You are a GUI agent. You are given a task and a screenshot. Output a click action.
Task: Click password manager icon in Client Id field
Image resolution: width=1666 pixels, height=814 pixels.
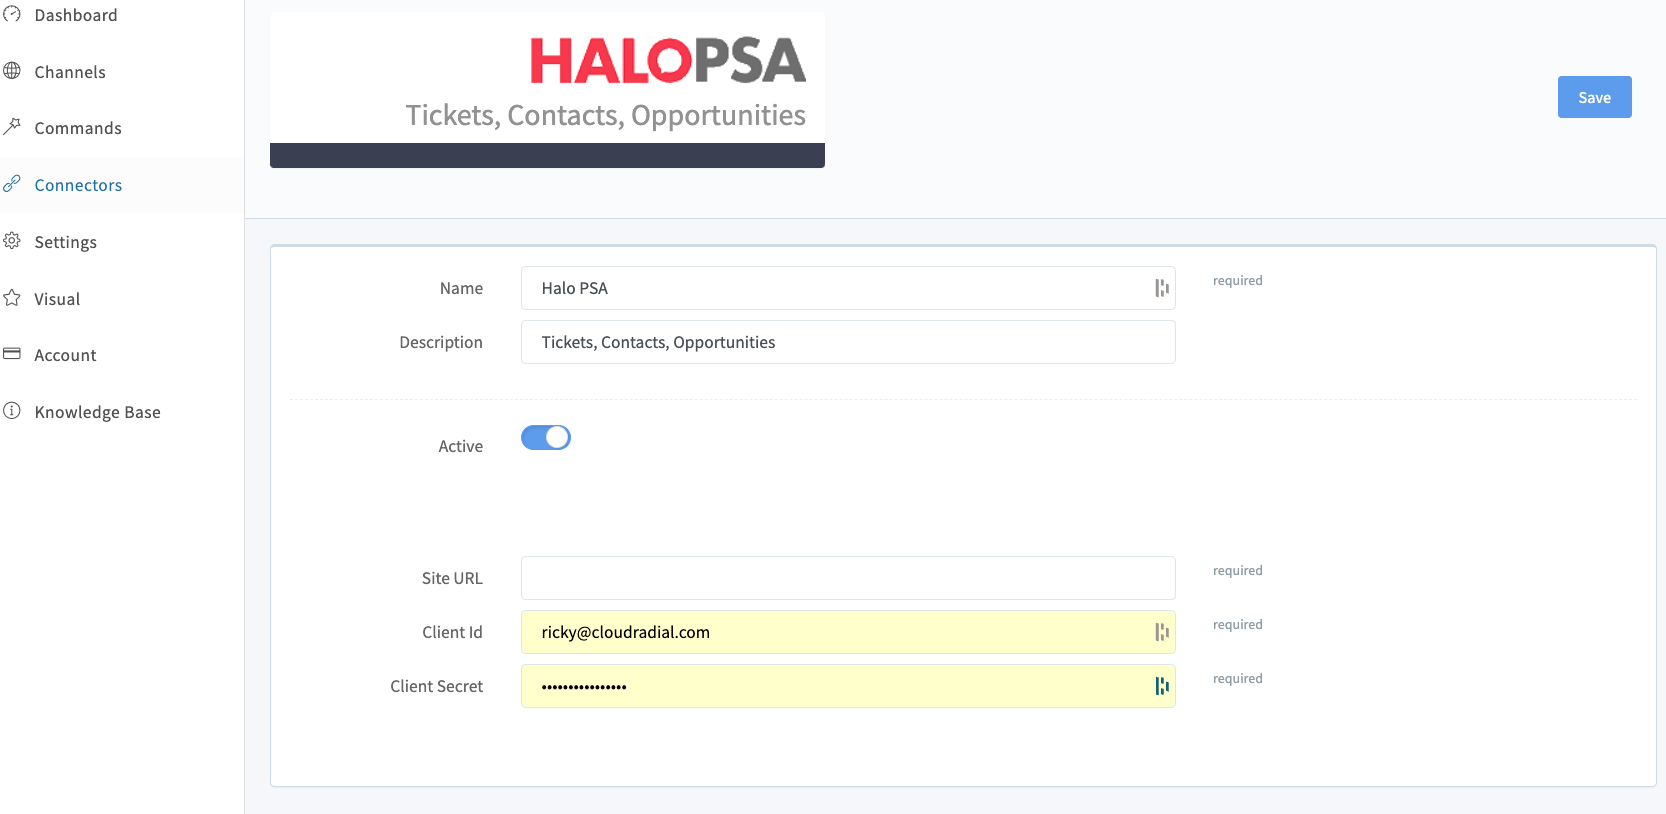1161,632
